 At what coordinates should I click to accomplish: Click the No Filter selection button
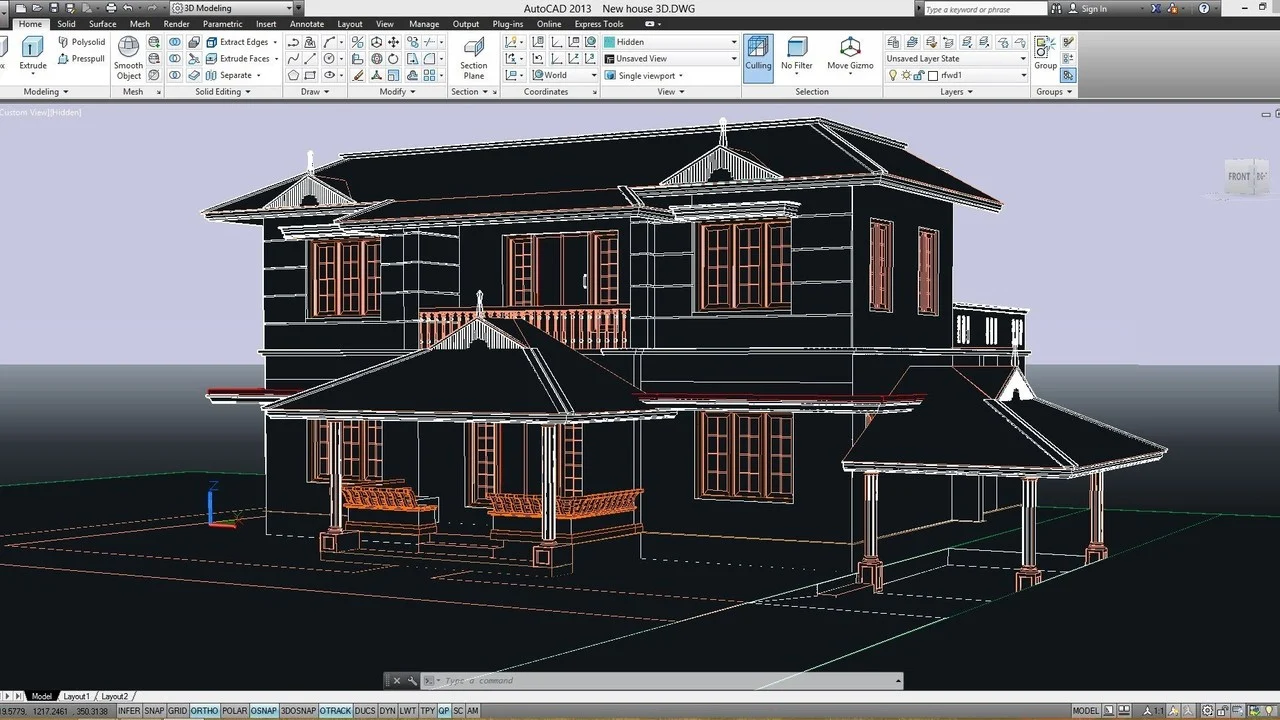[797, 54]
